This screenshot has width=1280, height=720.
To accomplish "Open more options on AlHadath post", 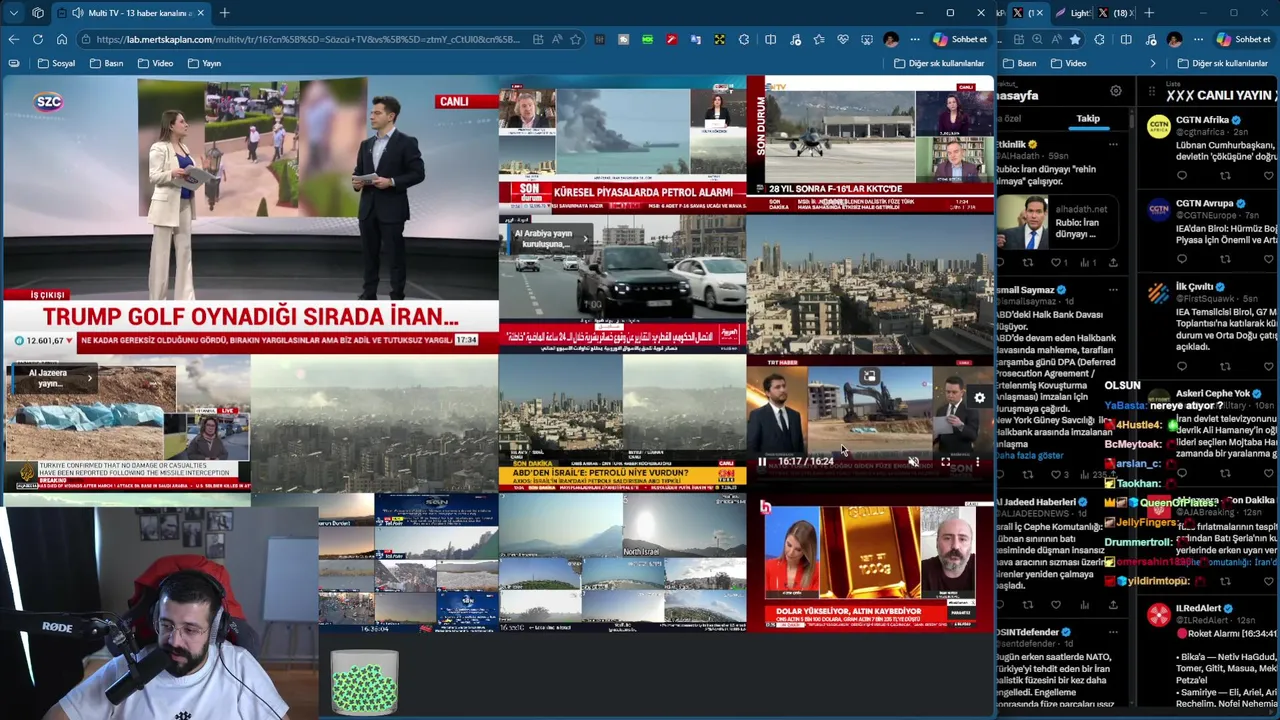I will click(x=1113, y=144).
